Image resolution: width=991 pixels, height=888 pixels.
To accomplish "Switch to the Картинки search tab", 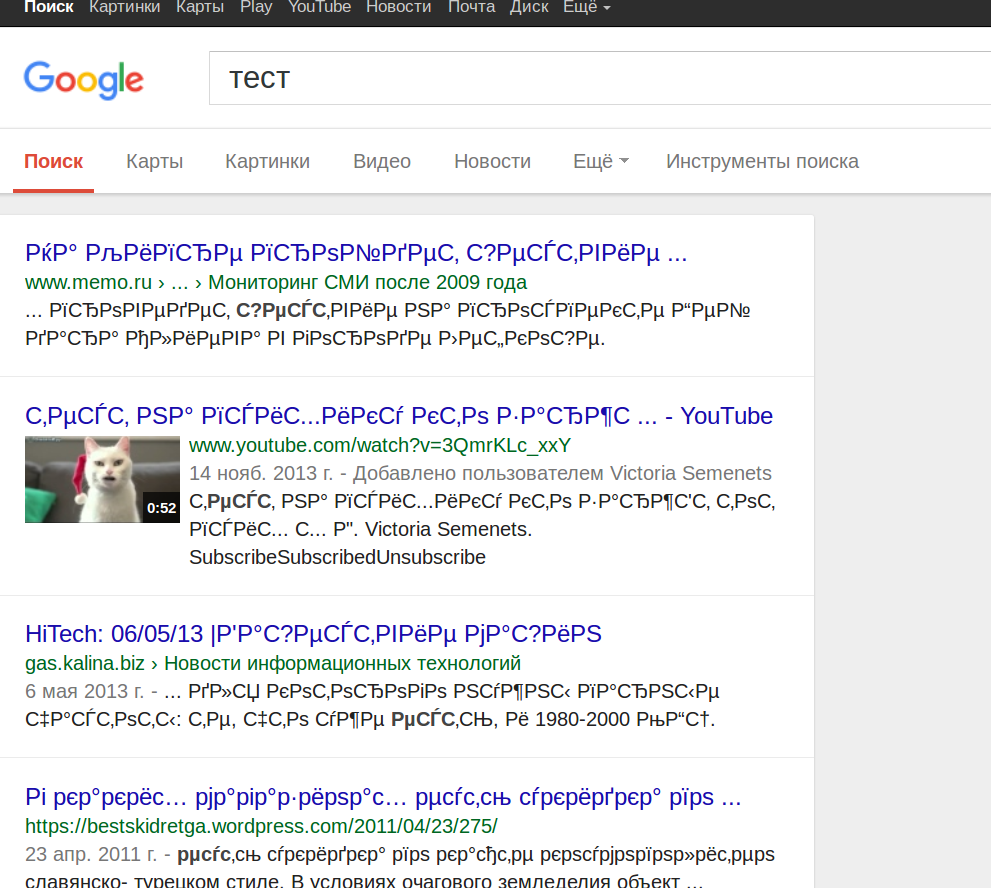I will [267, 161].
